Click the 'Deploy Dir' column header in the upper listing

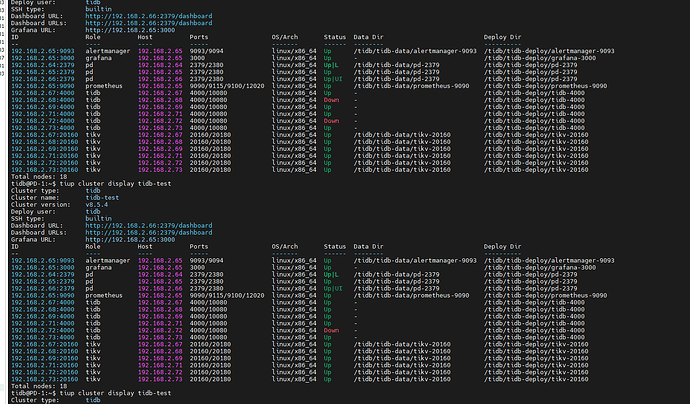click(x=503, y=37)
